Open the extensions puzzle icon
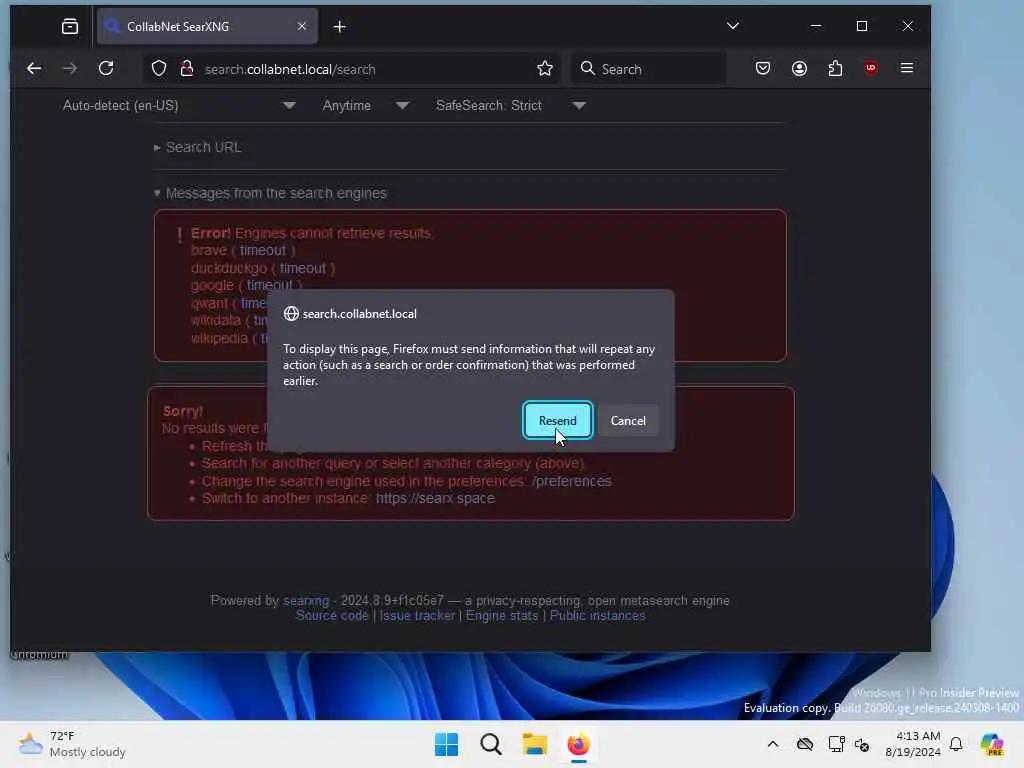Screen dimensions: 1024x768 point(835,69)
